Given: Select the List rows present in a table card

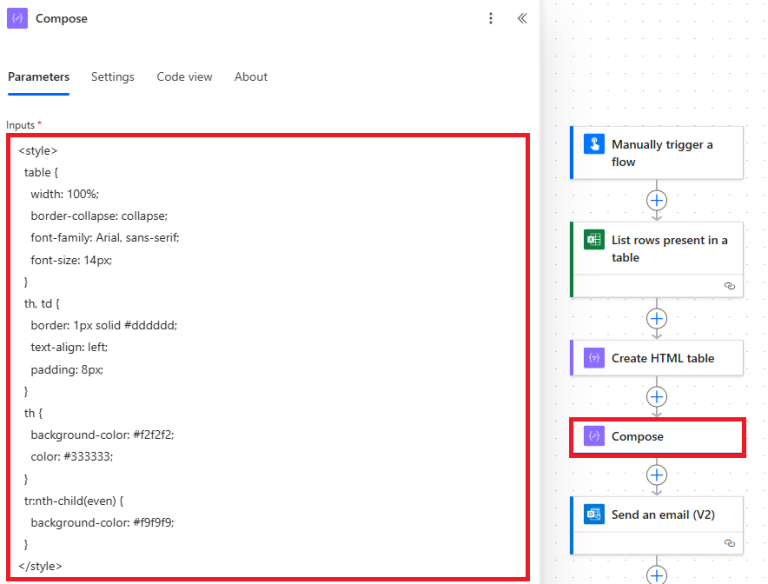Looking at the screenshot, I should tap(657, 260).
